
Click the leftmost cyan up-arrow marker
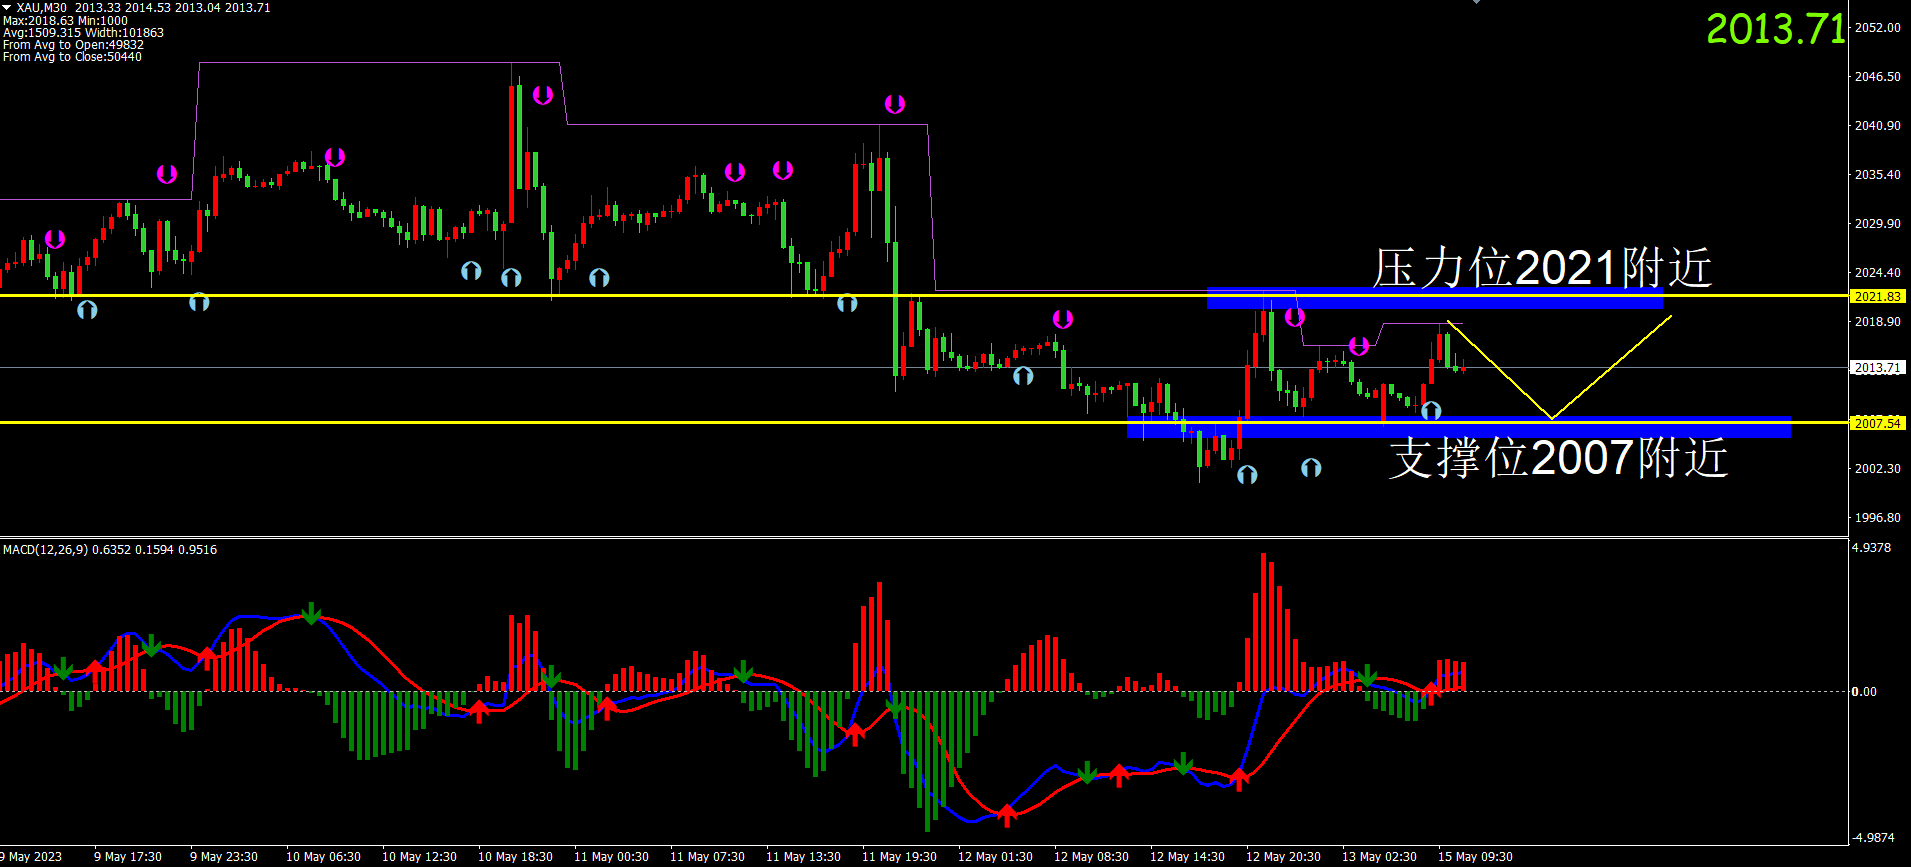click(87, 310)
